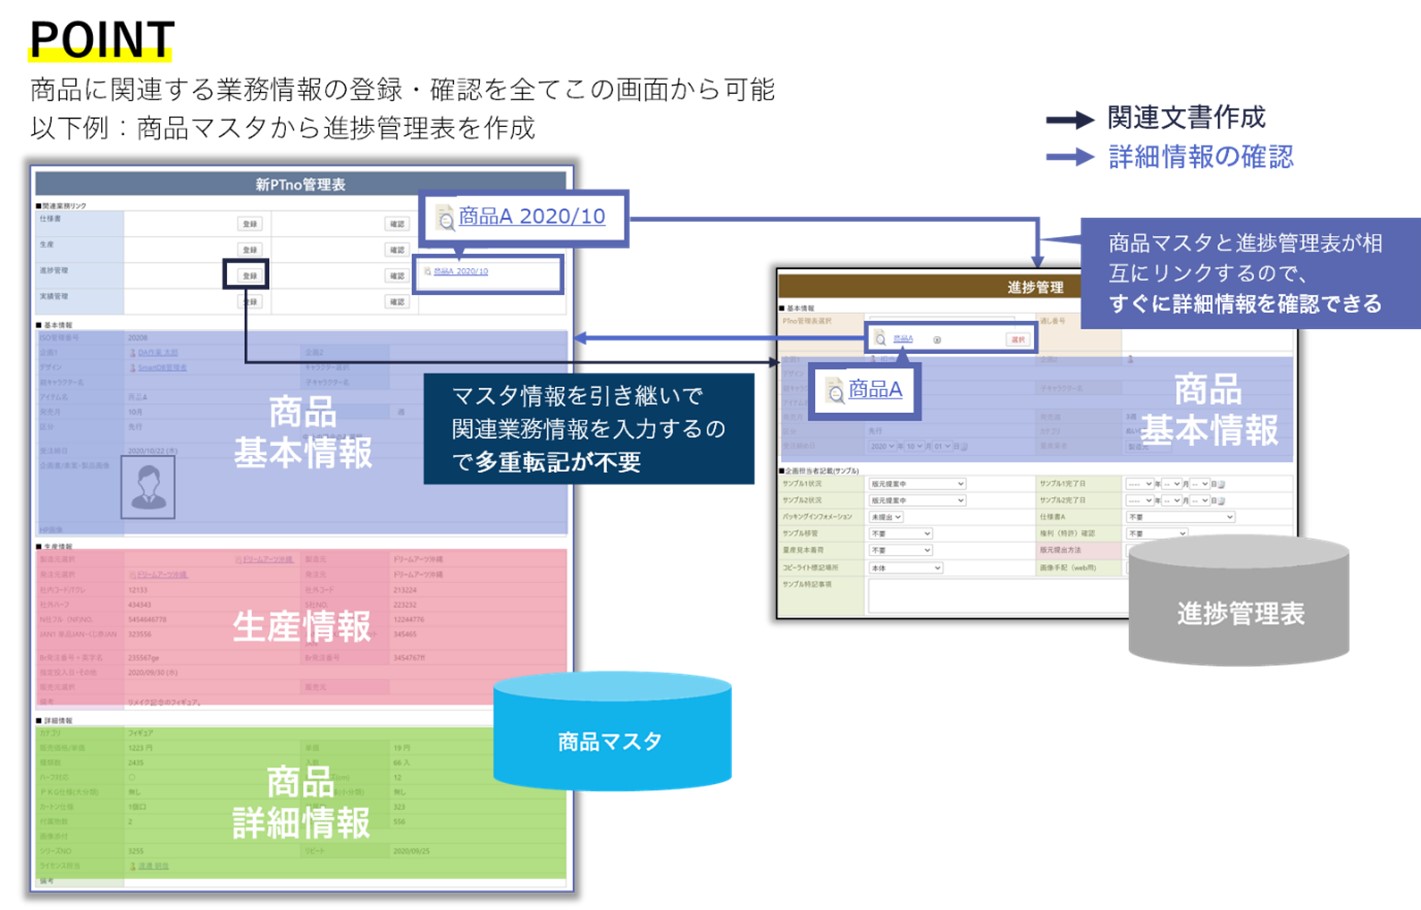Open 流通 担当 link in ライセンス担当 row
Screen dimensions: 1421x910
[153, 866]
